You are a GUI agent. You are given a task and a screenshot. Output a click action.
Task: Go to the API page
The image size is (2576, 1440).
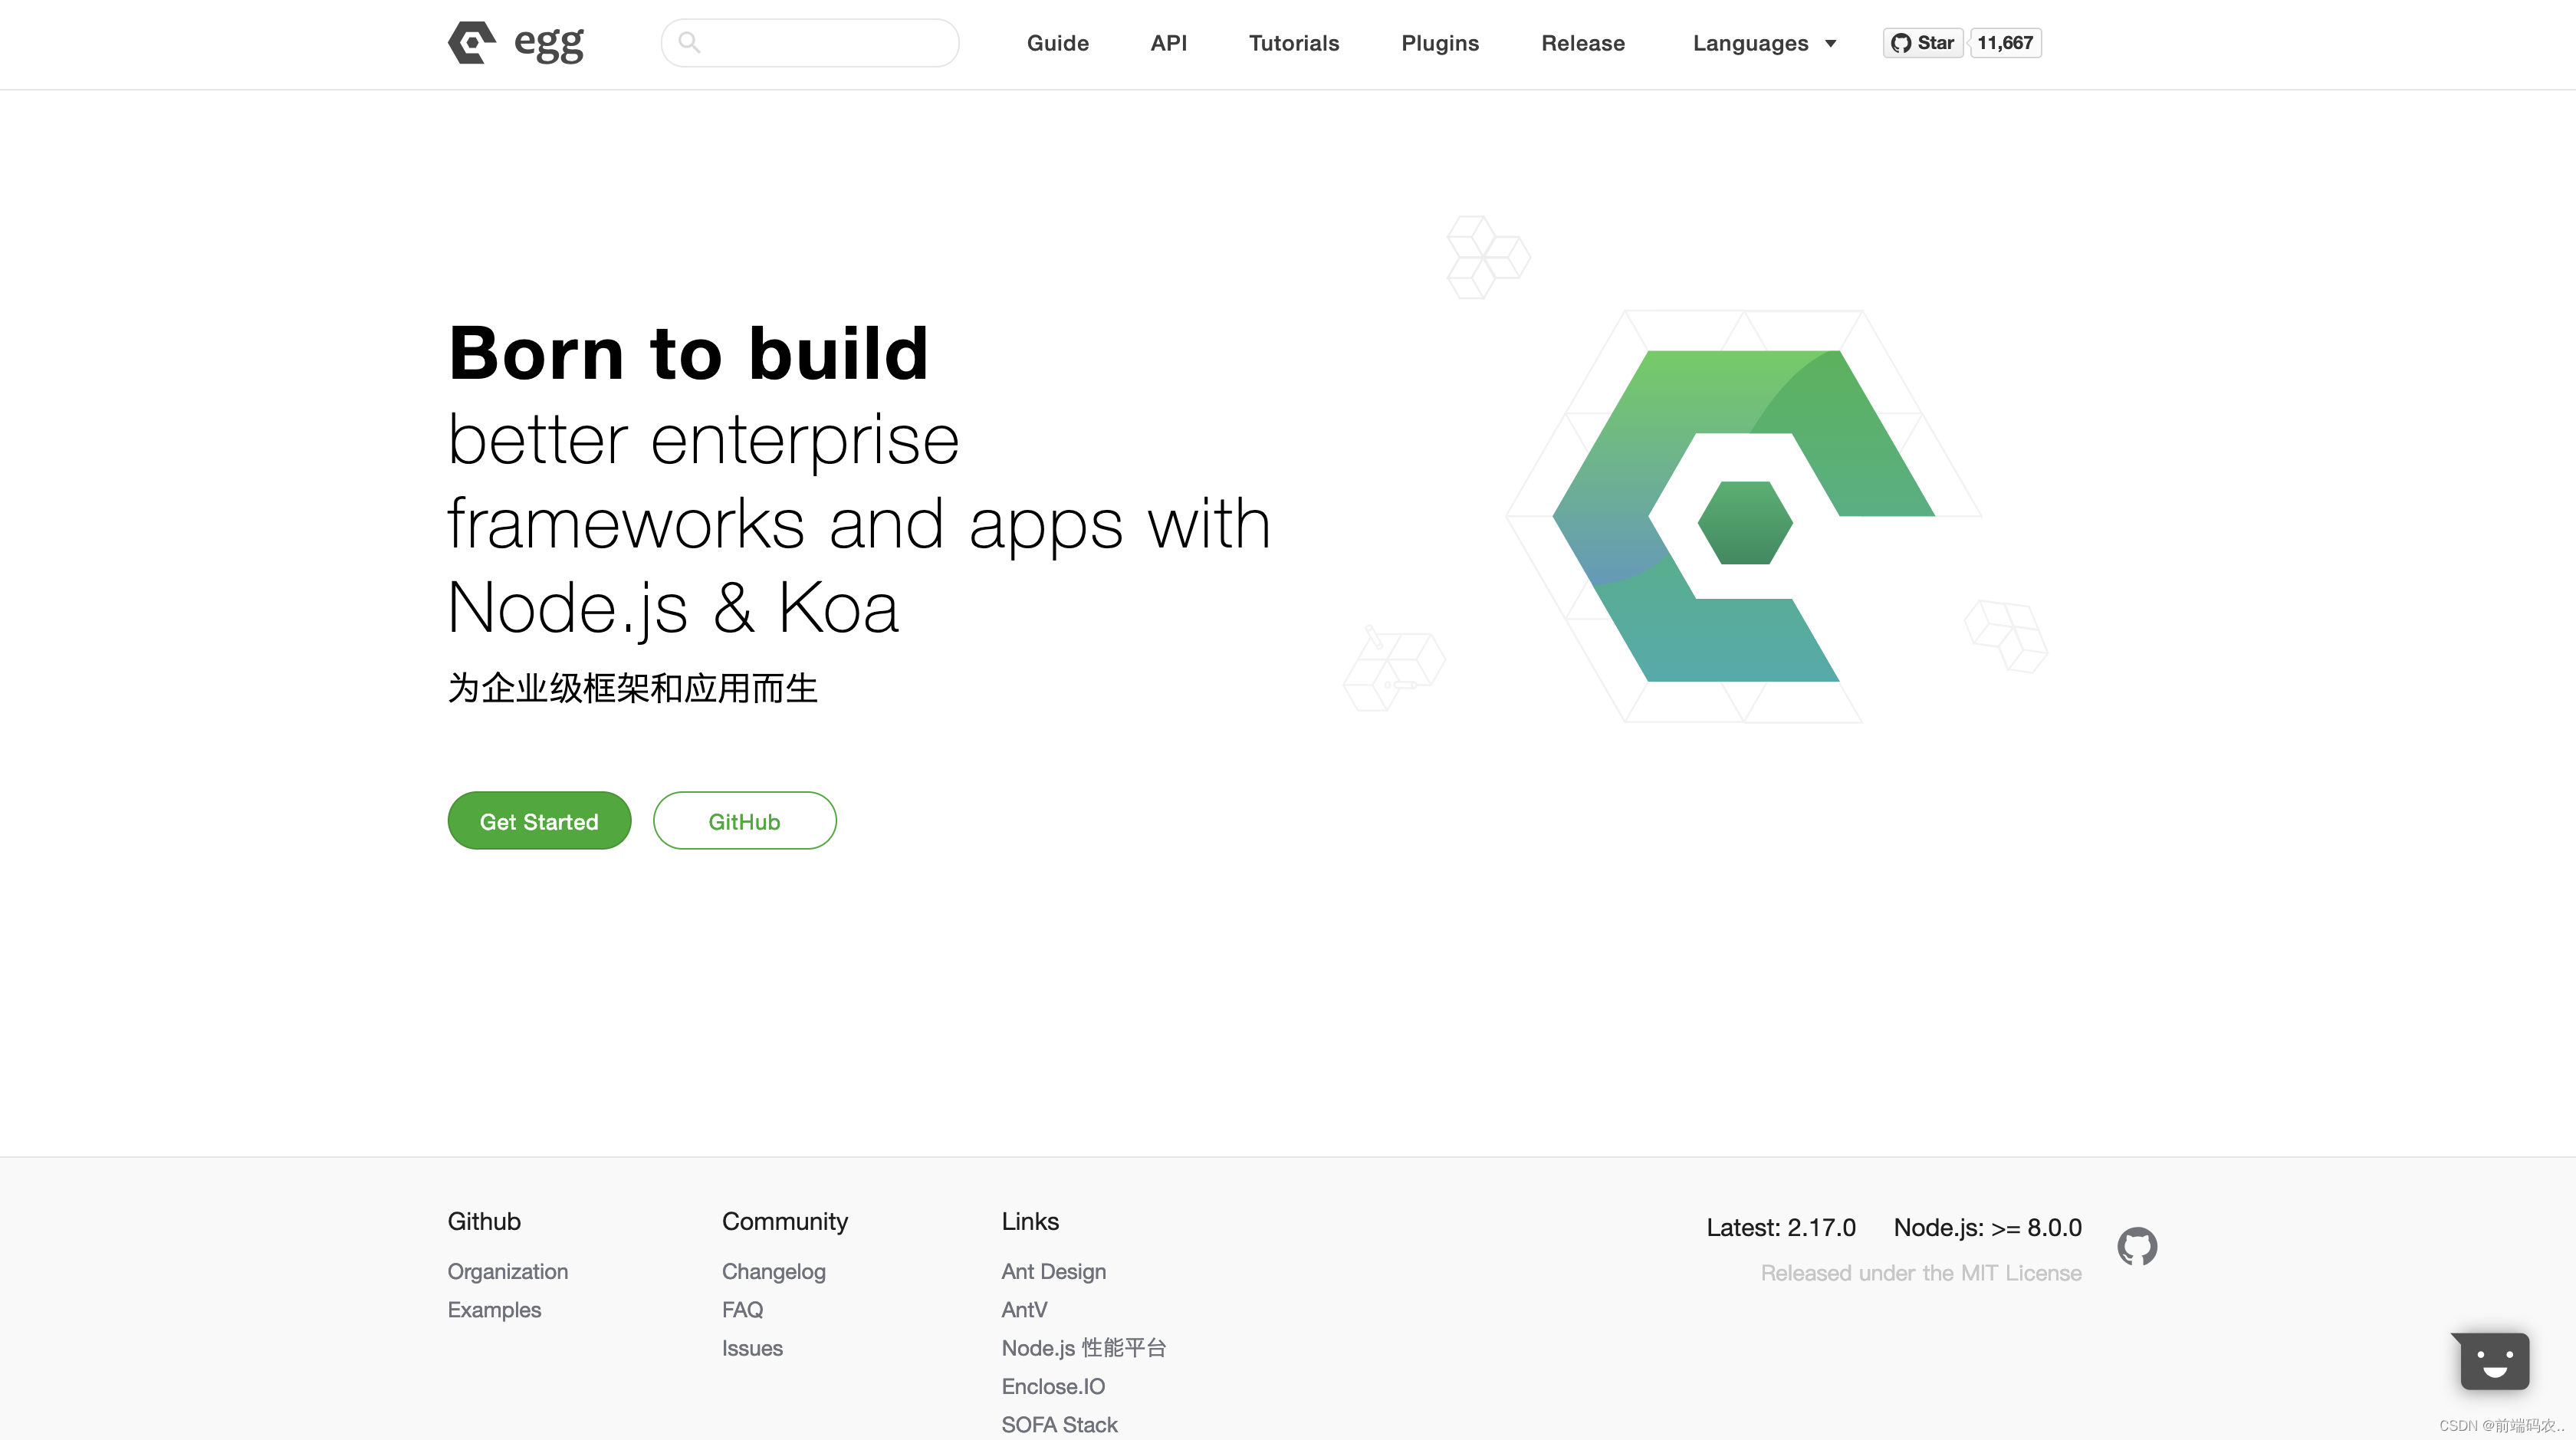click(x=1168, y=43)
